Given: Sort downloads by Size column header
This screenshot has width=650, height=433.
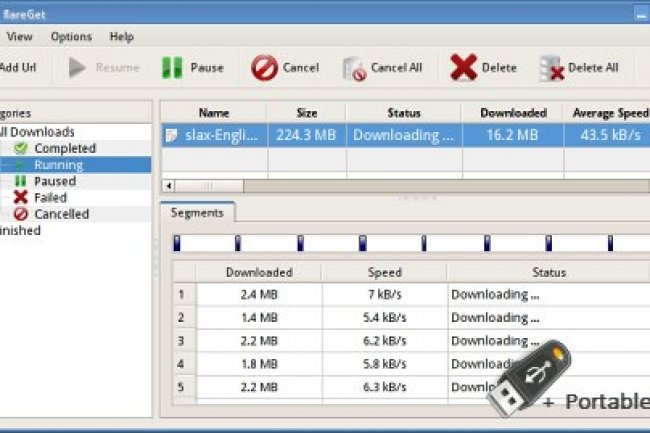Looking at the screenshot, I should tap(306, 113).
